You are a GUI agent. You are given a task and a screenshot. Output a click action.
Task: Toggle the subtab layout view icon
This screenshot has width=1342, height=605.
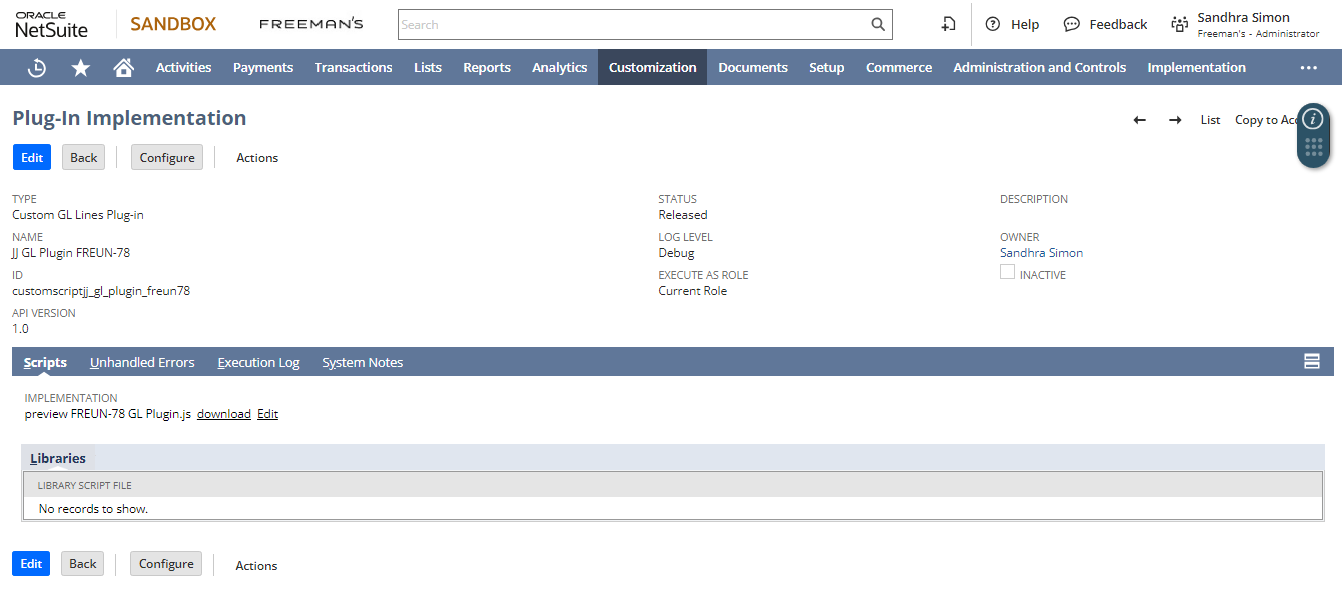coord(1312,362)
